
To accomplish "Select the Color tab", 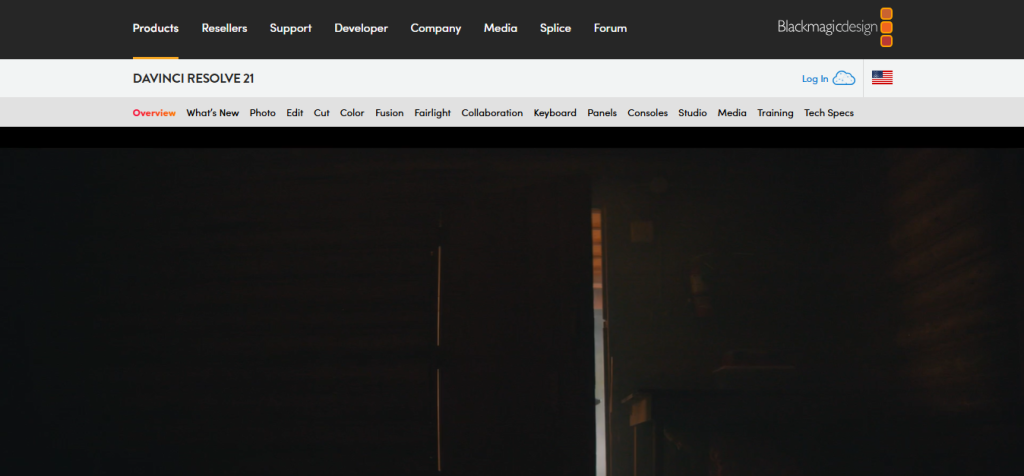I will 352,113.
